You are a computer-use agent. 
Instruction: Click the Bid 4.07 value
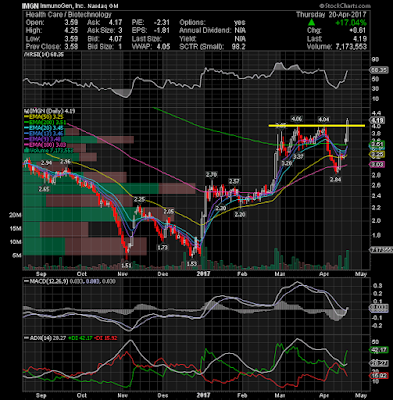click(x=115, y=38)
